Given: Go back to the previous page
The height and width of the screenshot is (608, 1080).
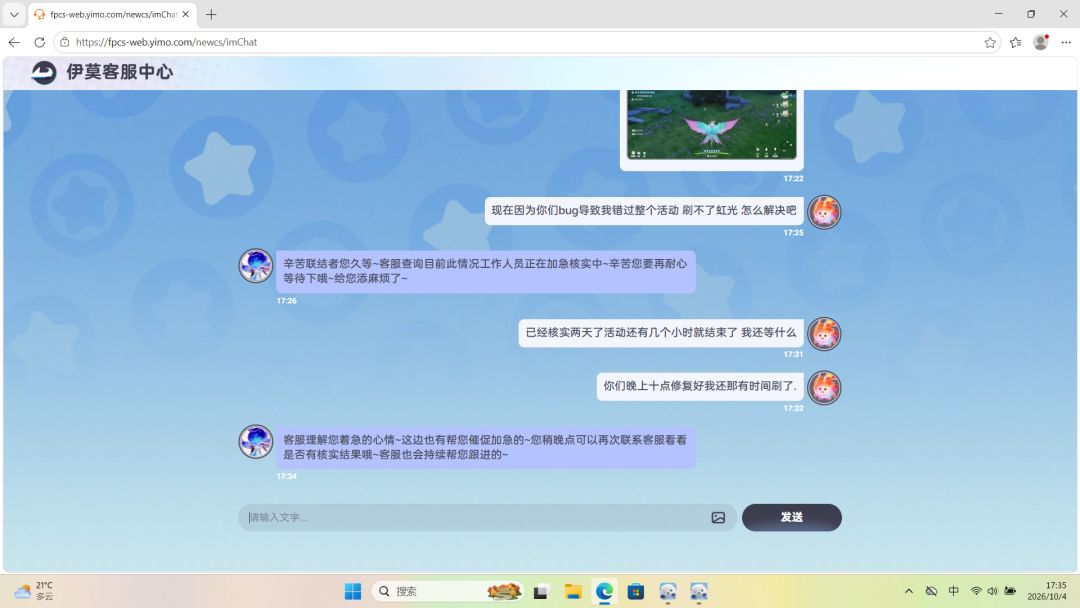Looking at the screenshot, I should (x=14, y=42).
